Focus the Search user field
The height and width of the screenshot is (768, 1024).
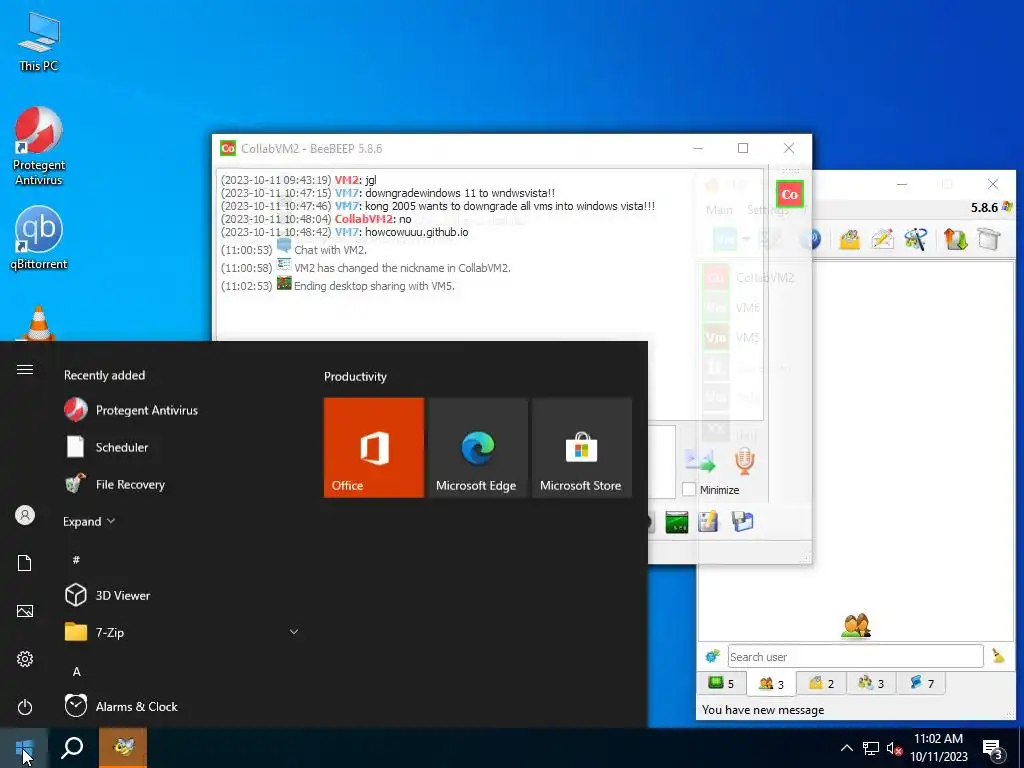coord(855,656)
